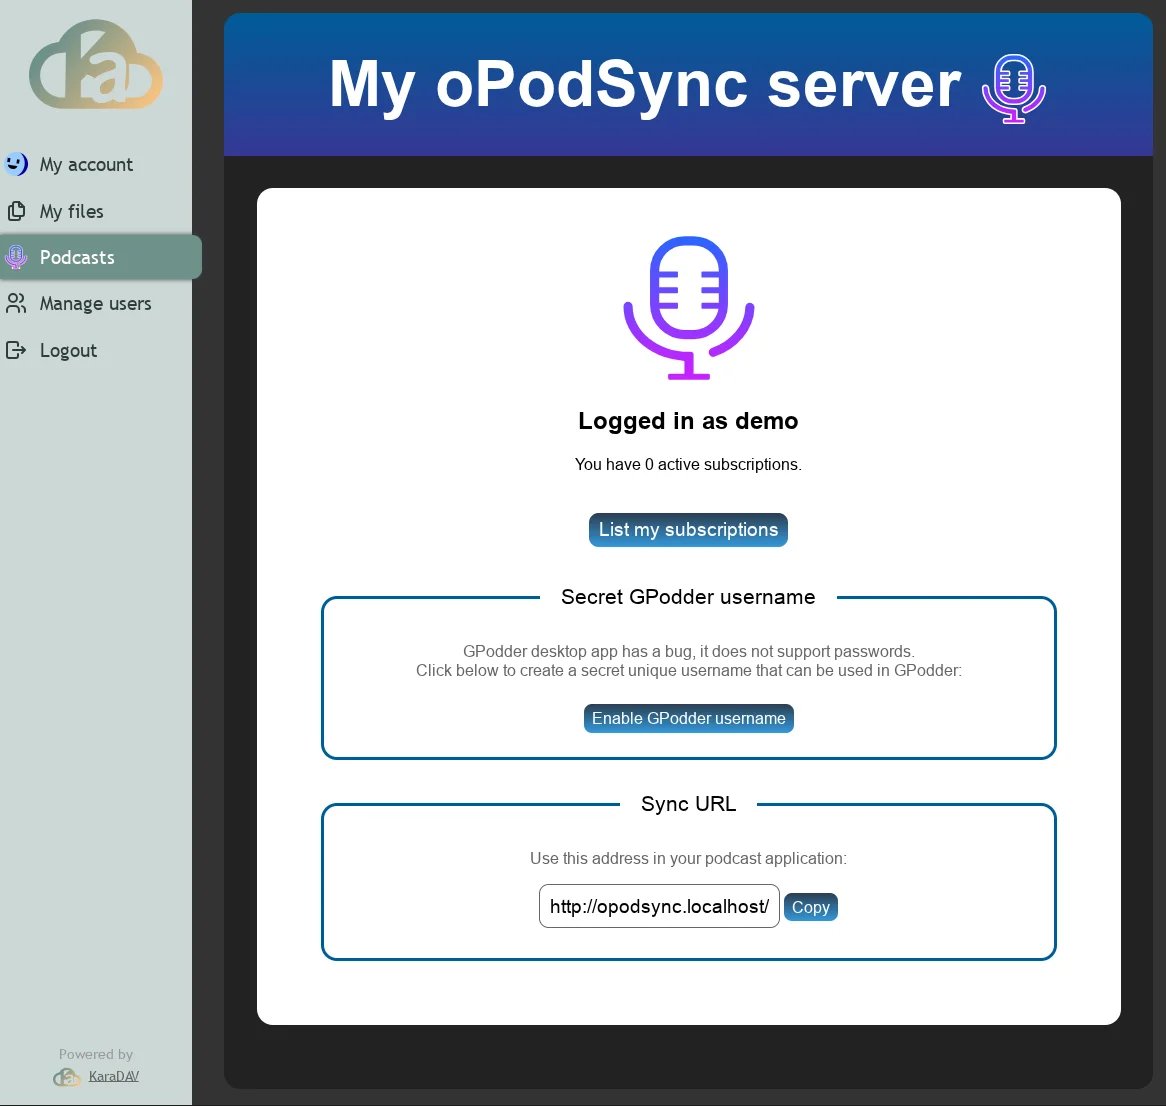Switch to the Manage users section
The height and width of the screenshot is (1106, 1166).
[x=95, y=303]
